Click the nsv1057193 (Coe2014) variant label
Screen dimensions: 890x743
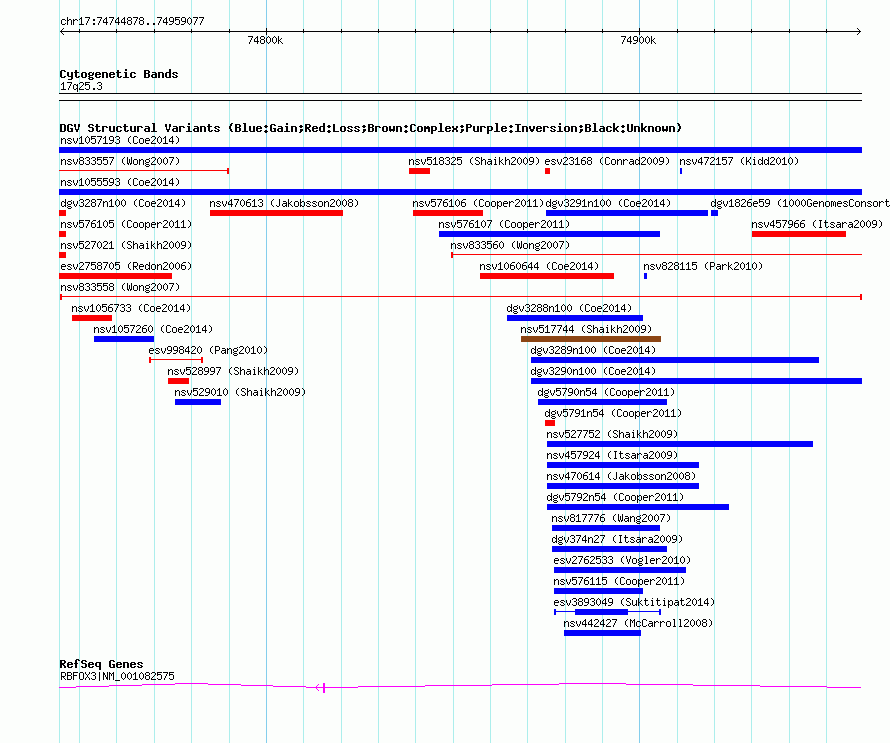120,140
